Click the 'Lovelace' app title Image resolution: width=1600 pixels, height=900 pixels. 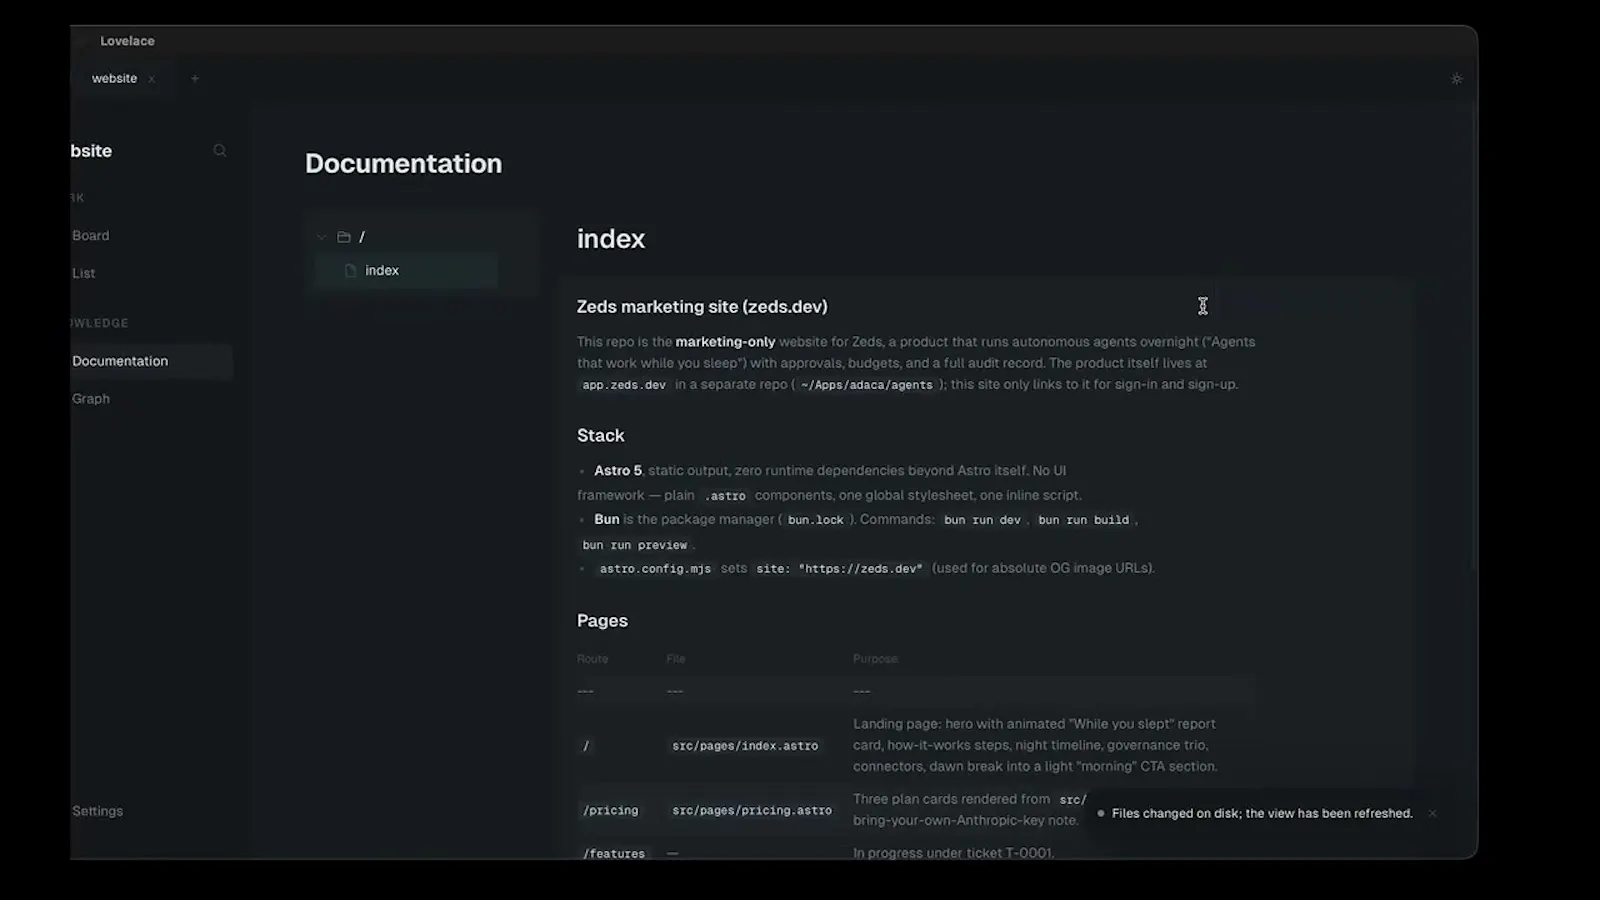(127, 41)
